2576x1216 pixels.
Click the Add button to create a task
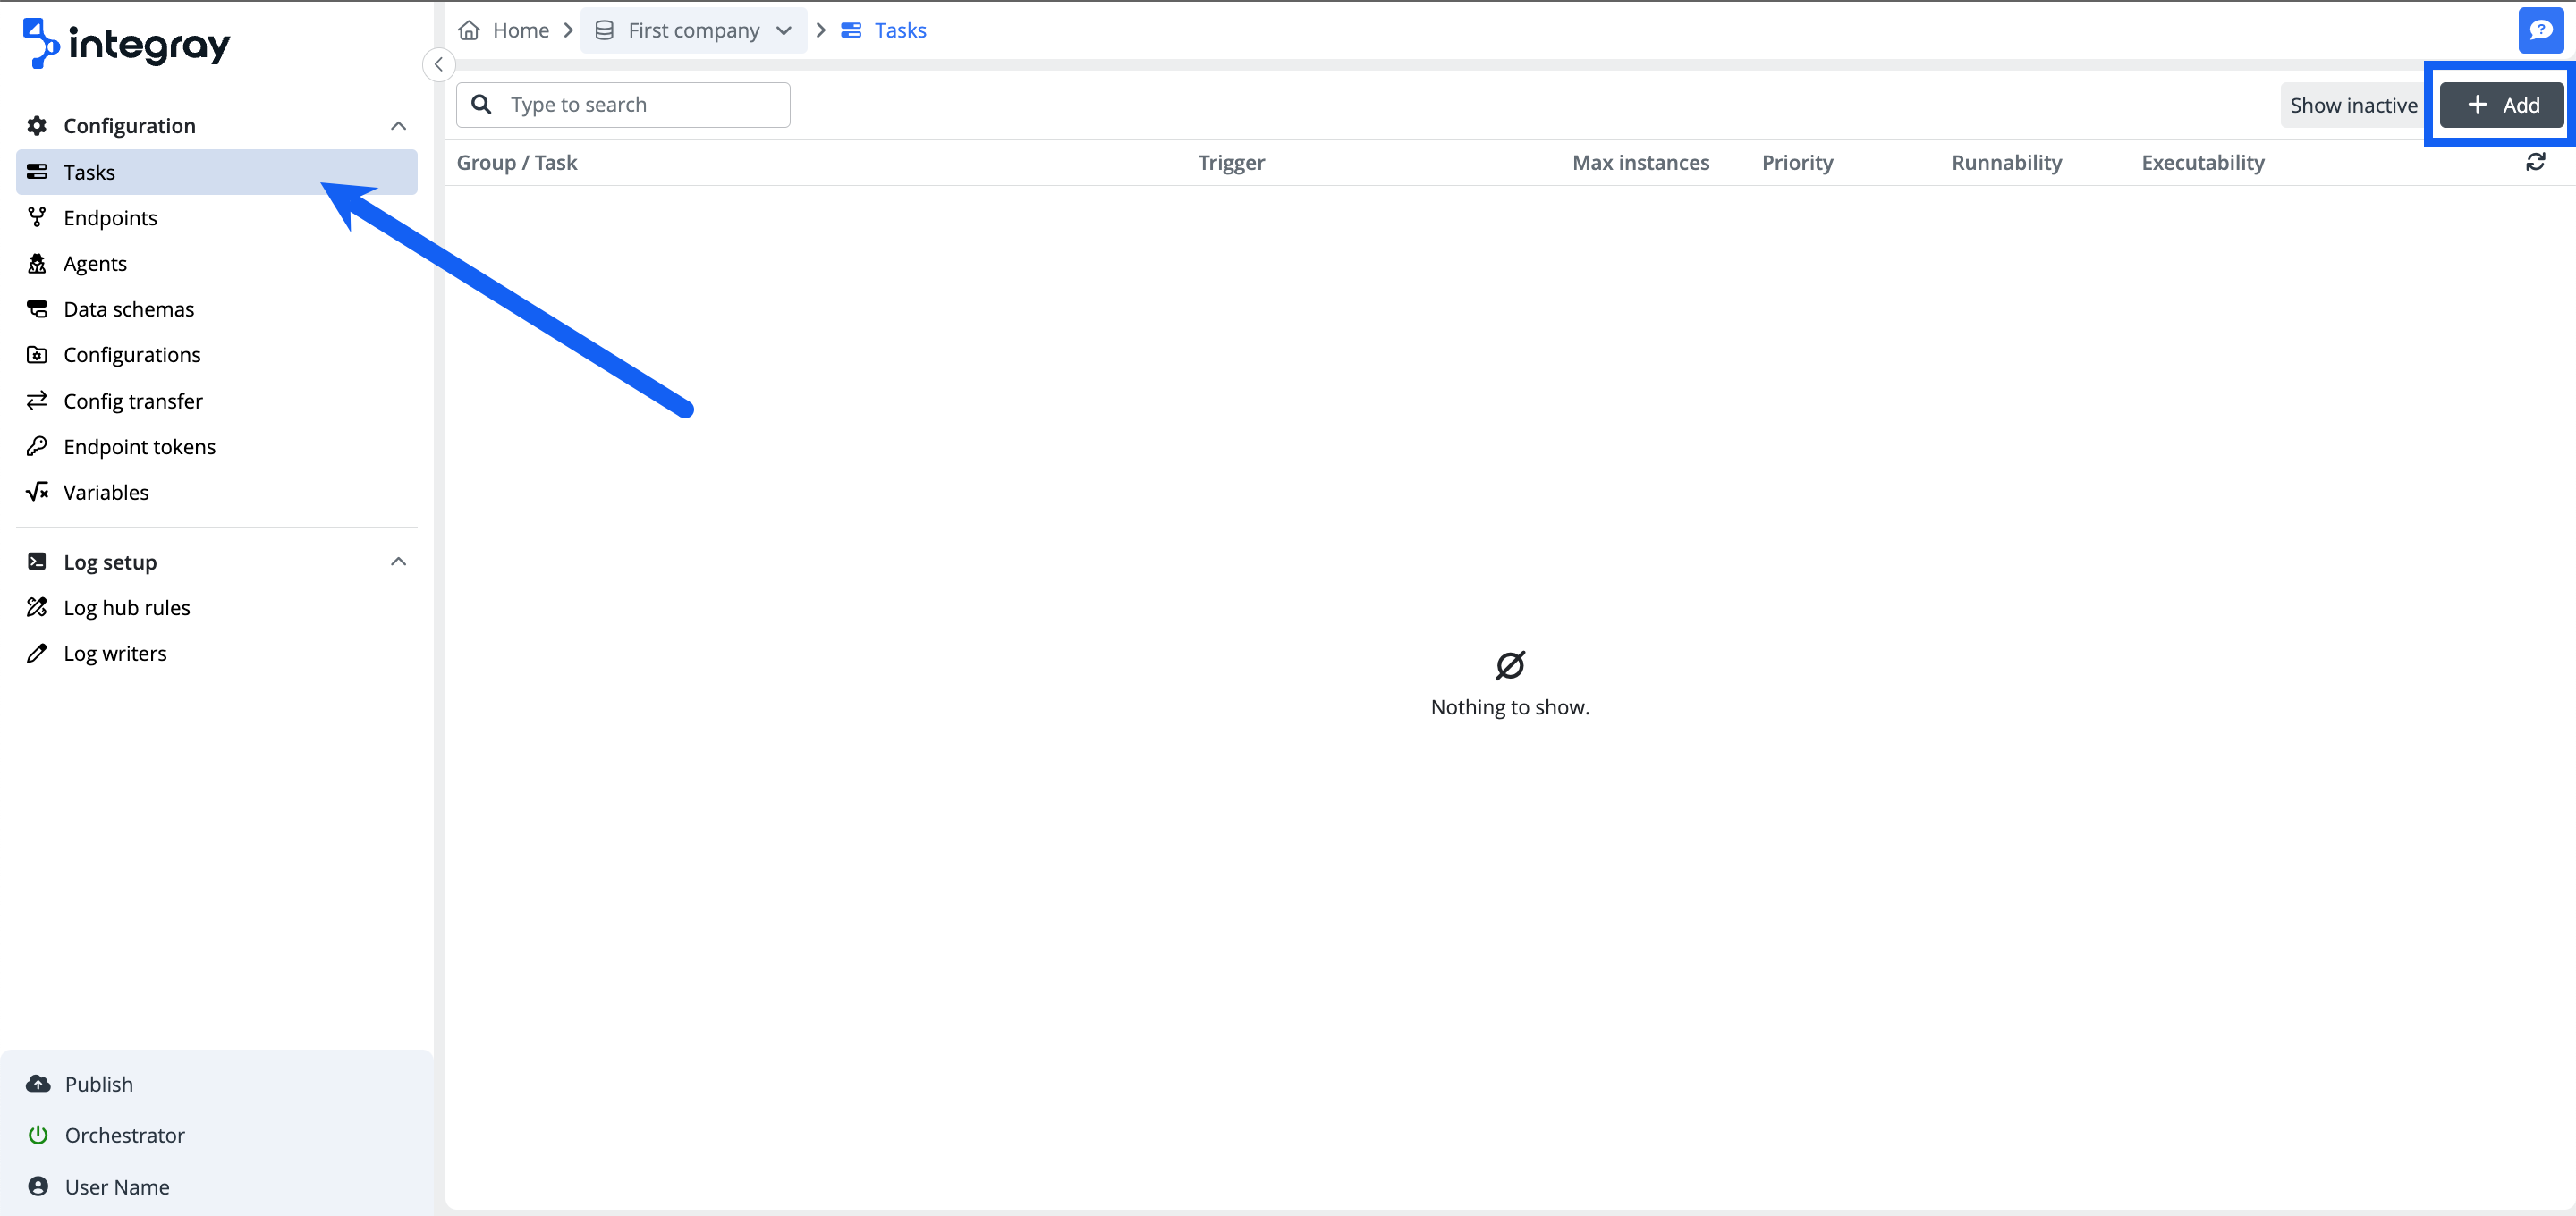[2500, 104]
